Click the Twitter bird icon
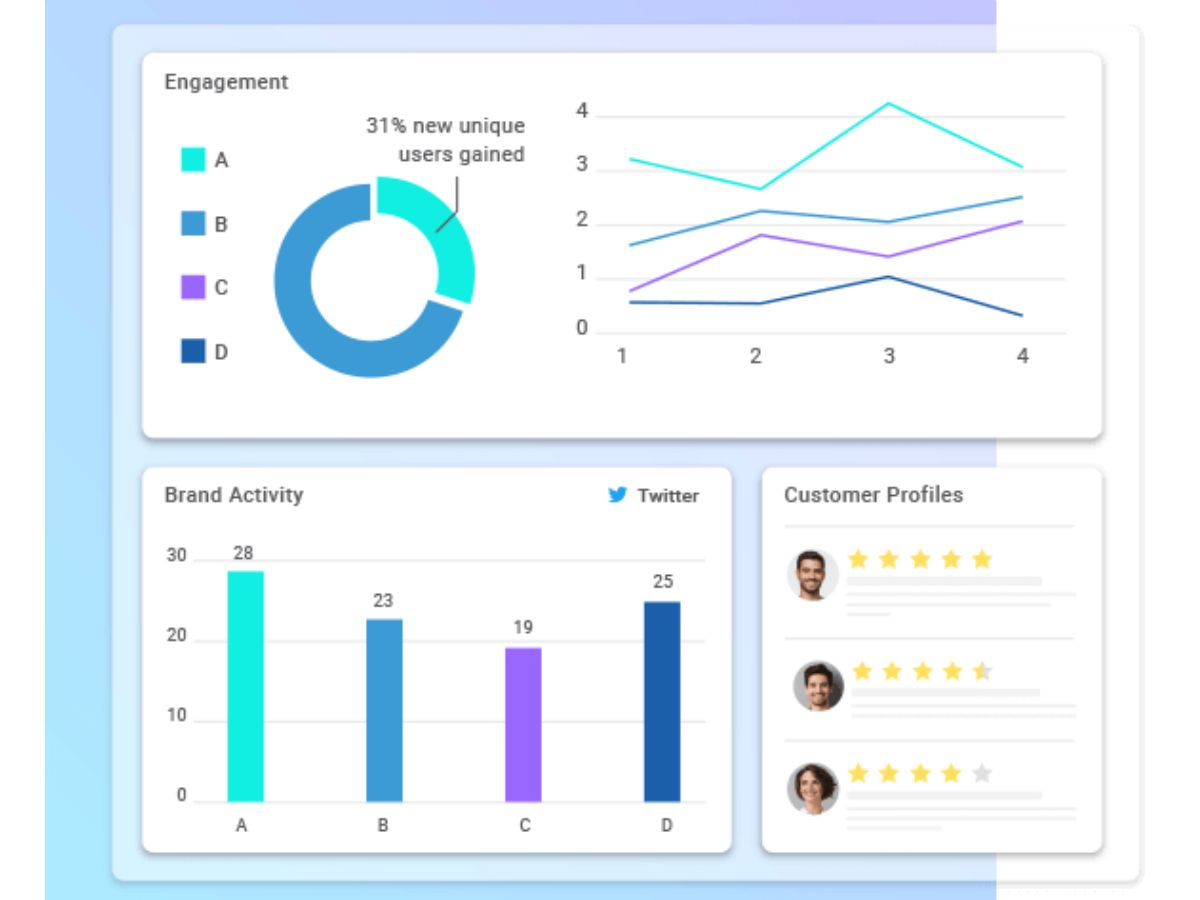This screenshot has height=900, width=1200. click(x=618, y=495)
